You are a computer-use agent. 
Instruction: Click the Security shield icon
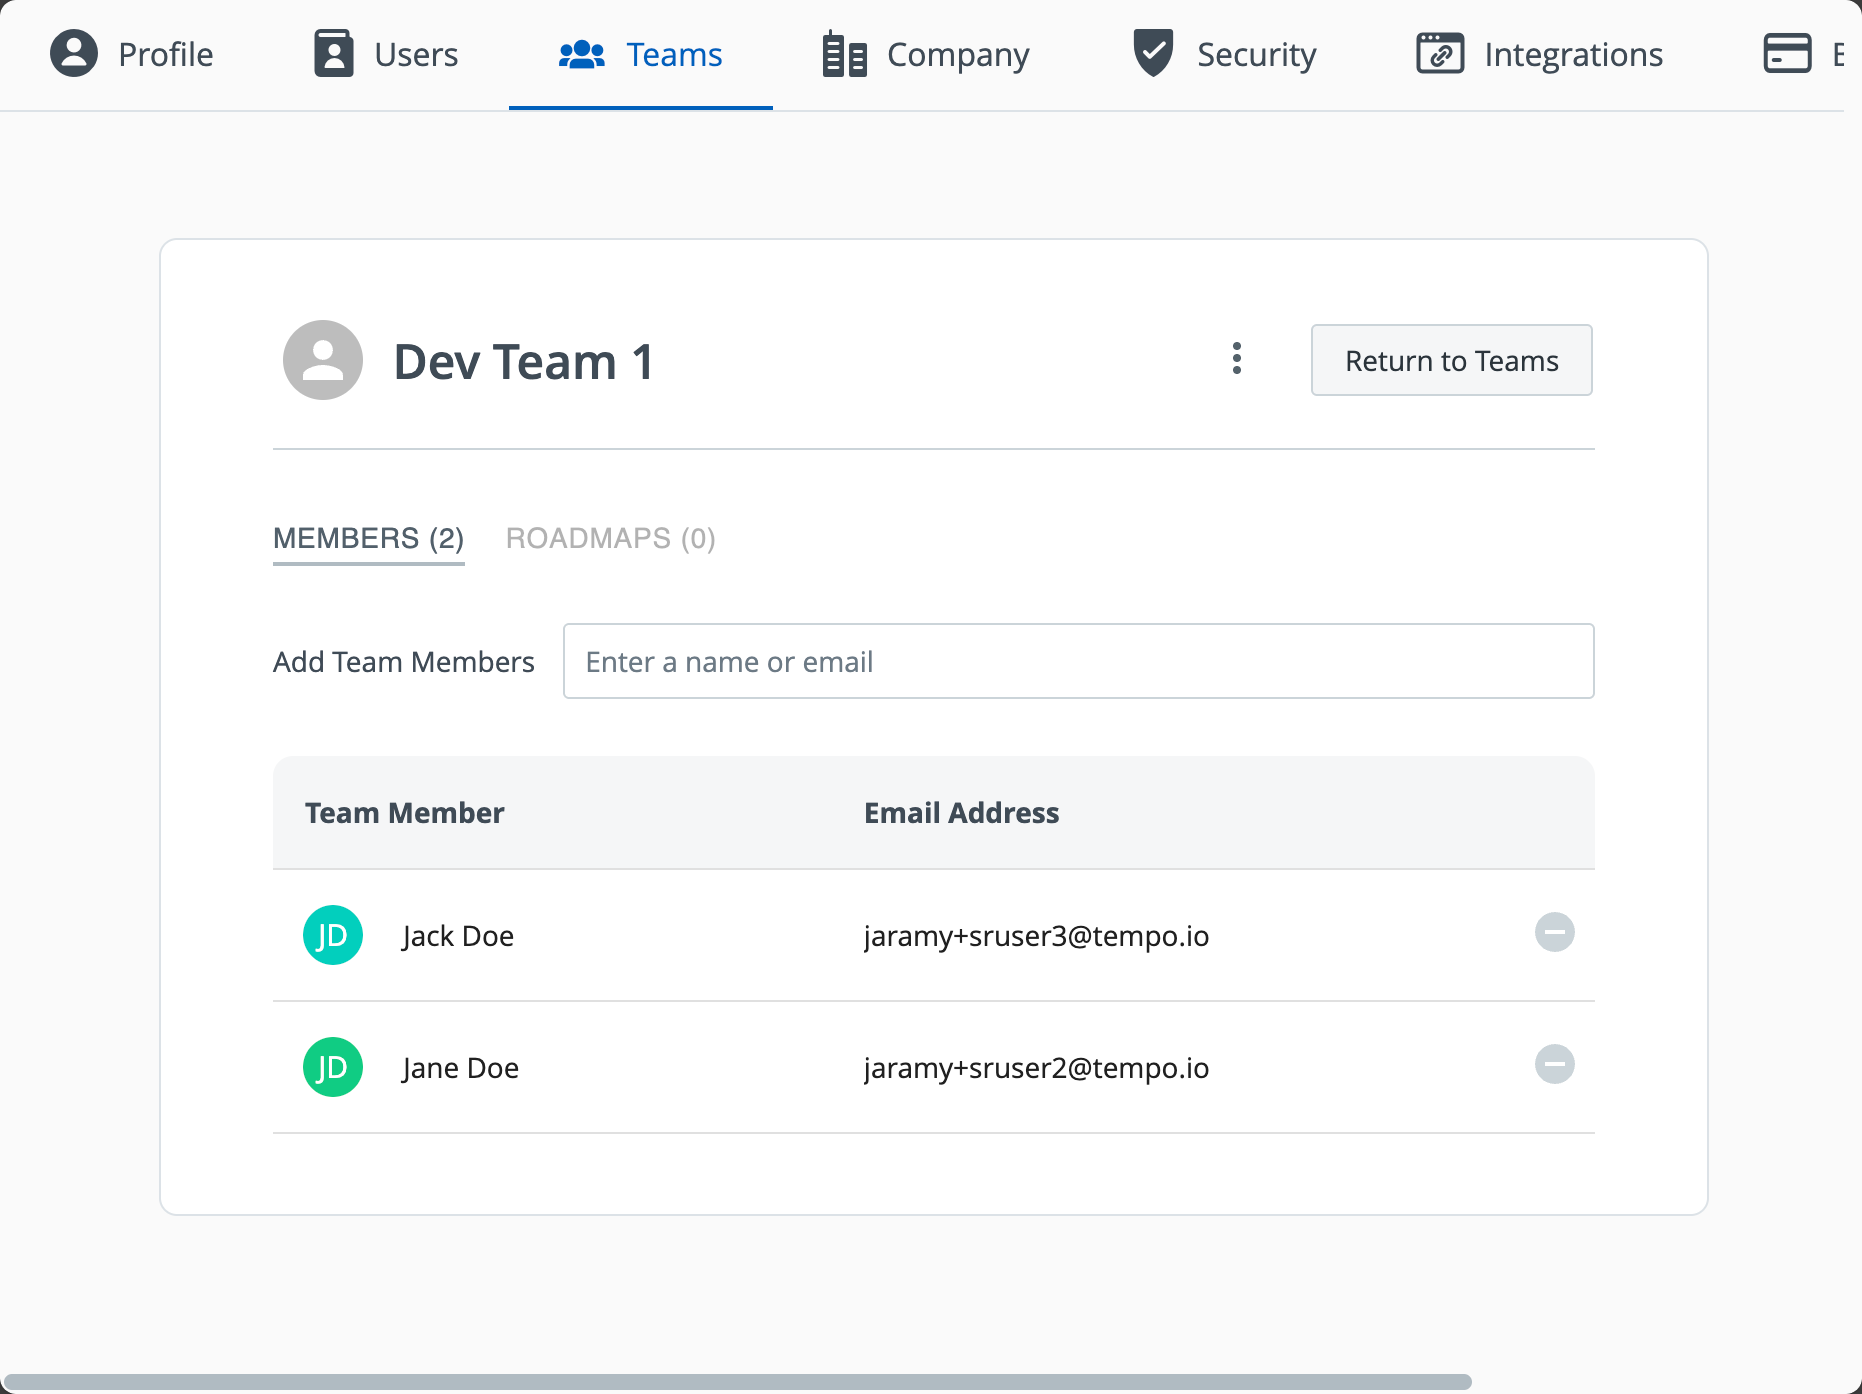[x=1153, y=53]
